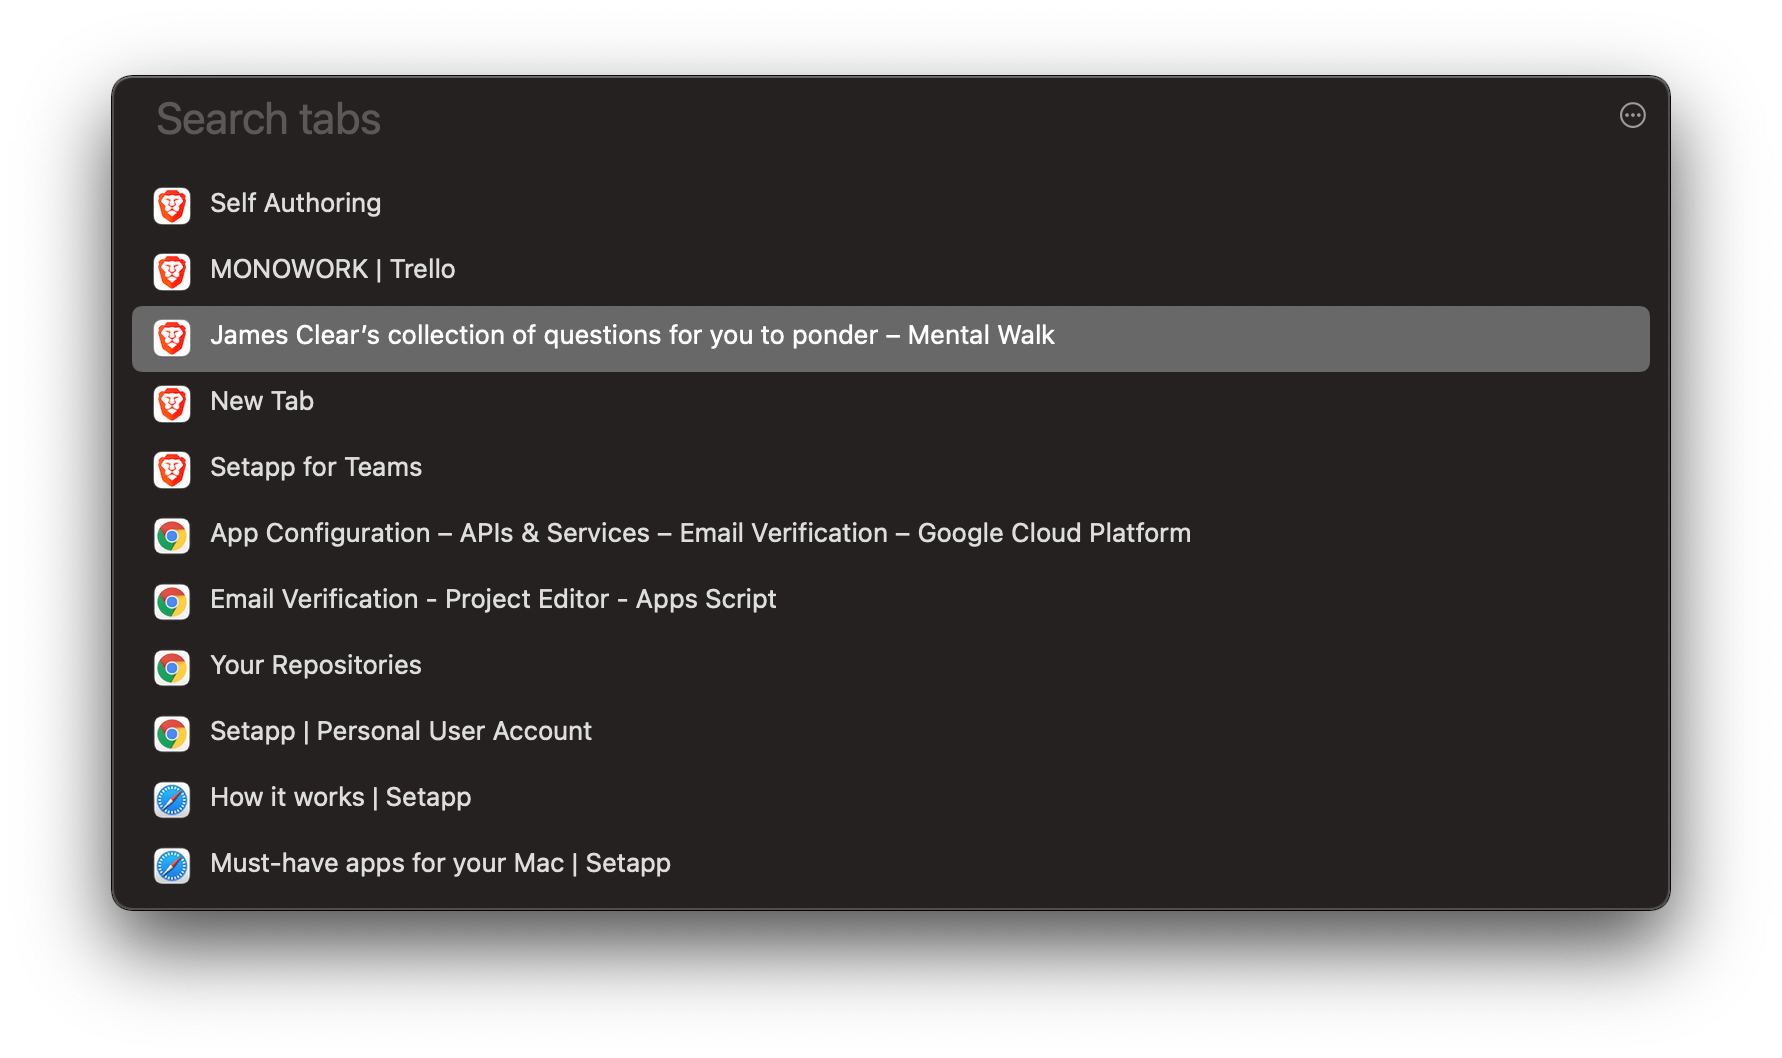Open the Must-have apps for your Mac tab

440,863
